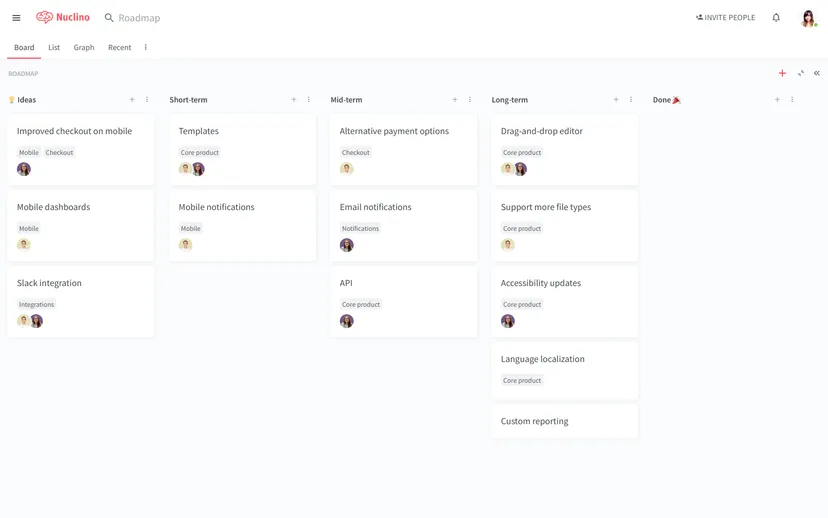This screenshot has width=828, height=518.
Task: Click the Ideas column heading
Action: 22,100
